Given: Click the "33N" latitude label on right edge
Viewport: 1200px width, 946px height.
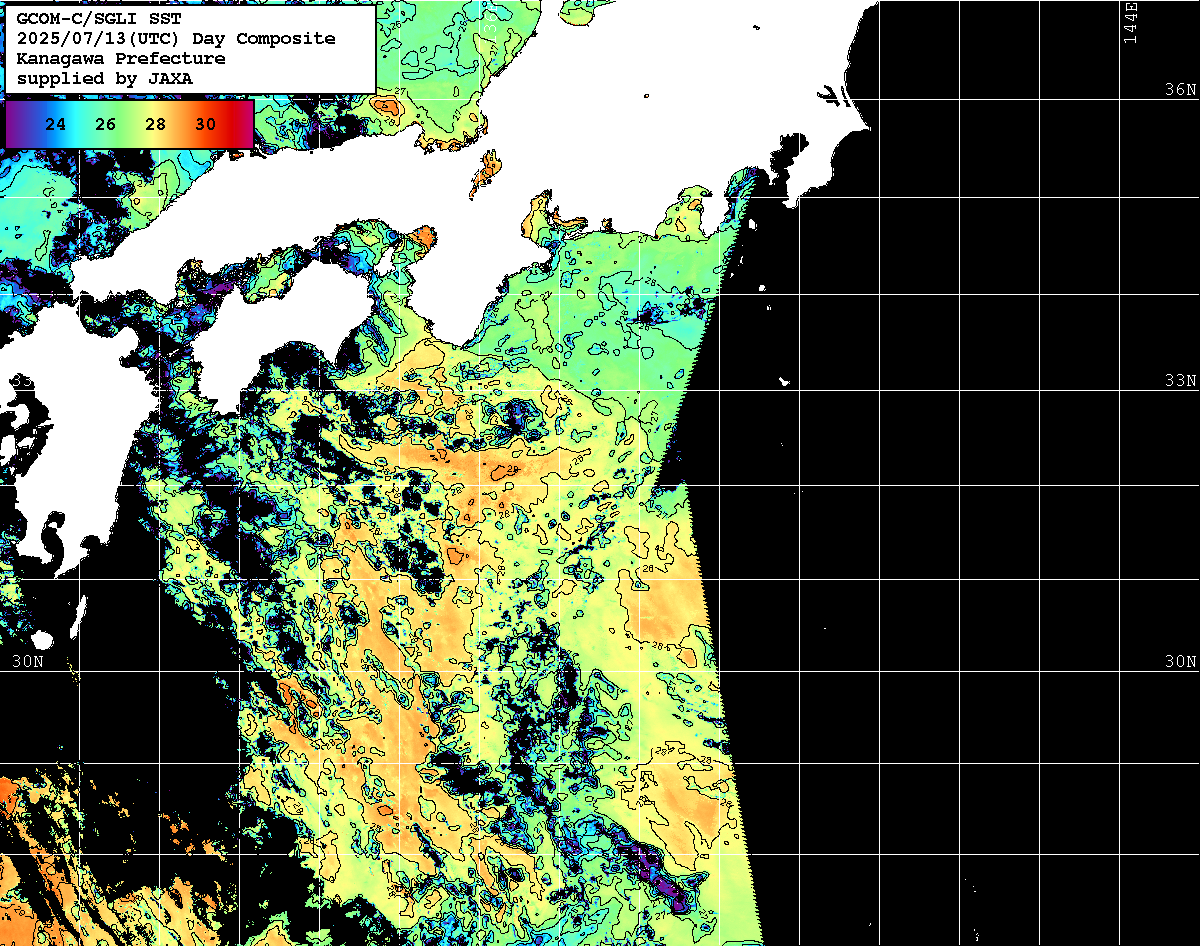Looking at the screenshot, I should pyautogui.click(x=1181, y=381).
